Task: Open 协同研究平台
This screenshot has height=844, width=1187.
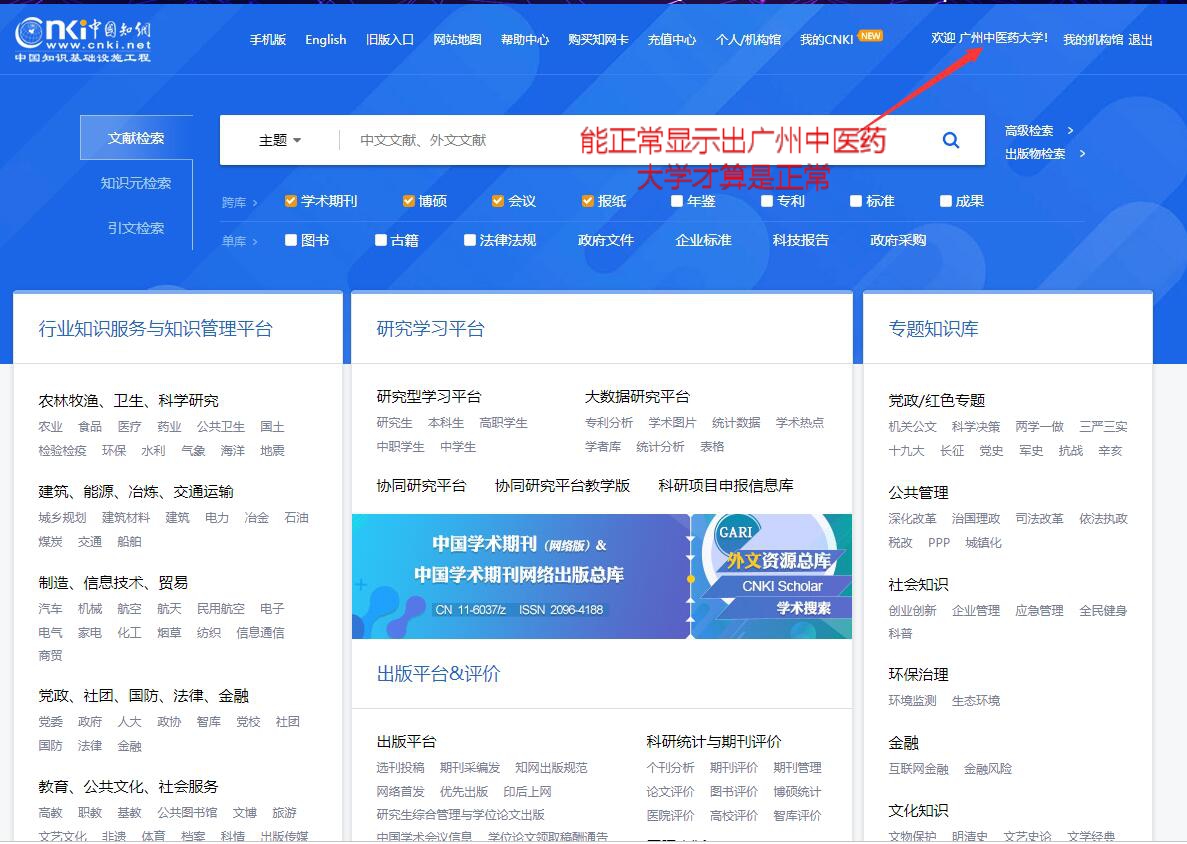Action: click(422, 485)
